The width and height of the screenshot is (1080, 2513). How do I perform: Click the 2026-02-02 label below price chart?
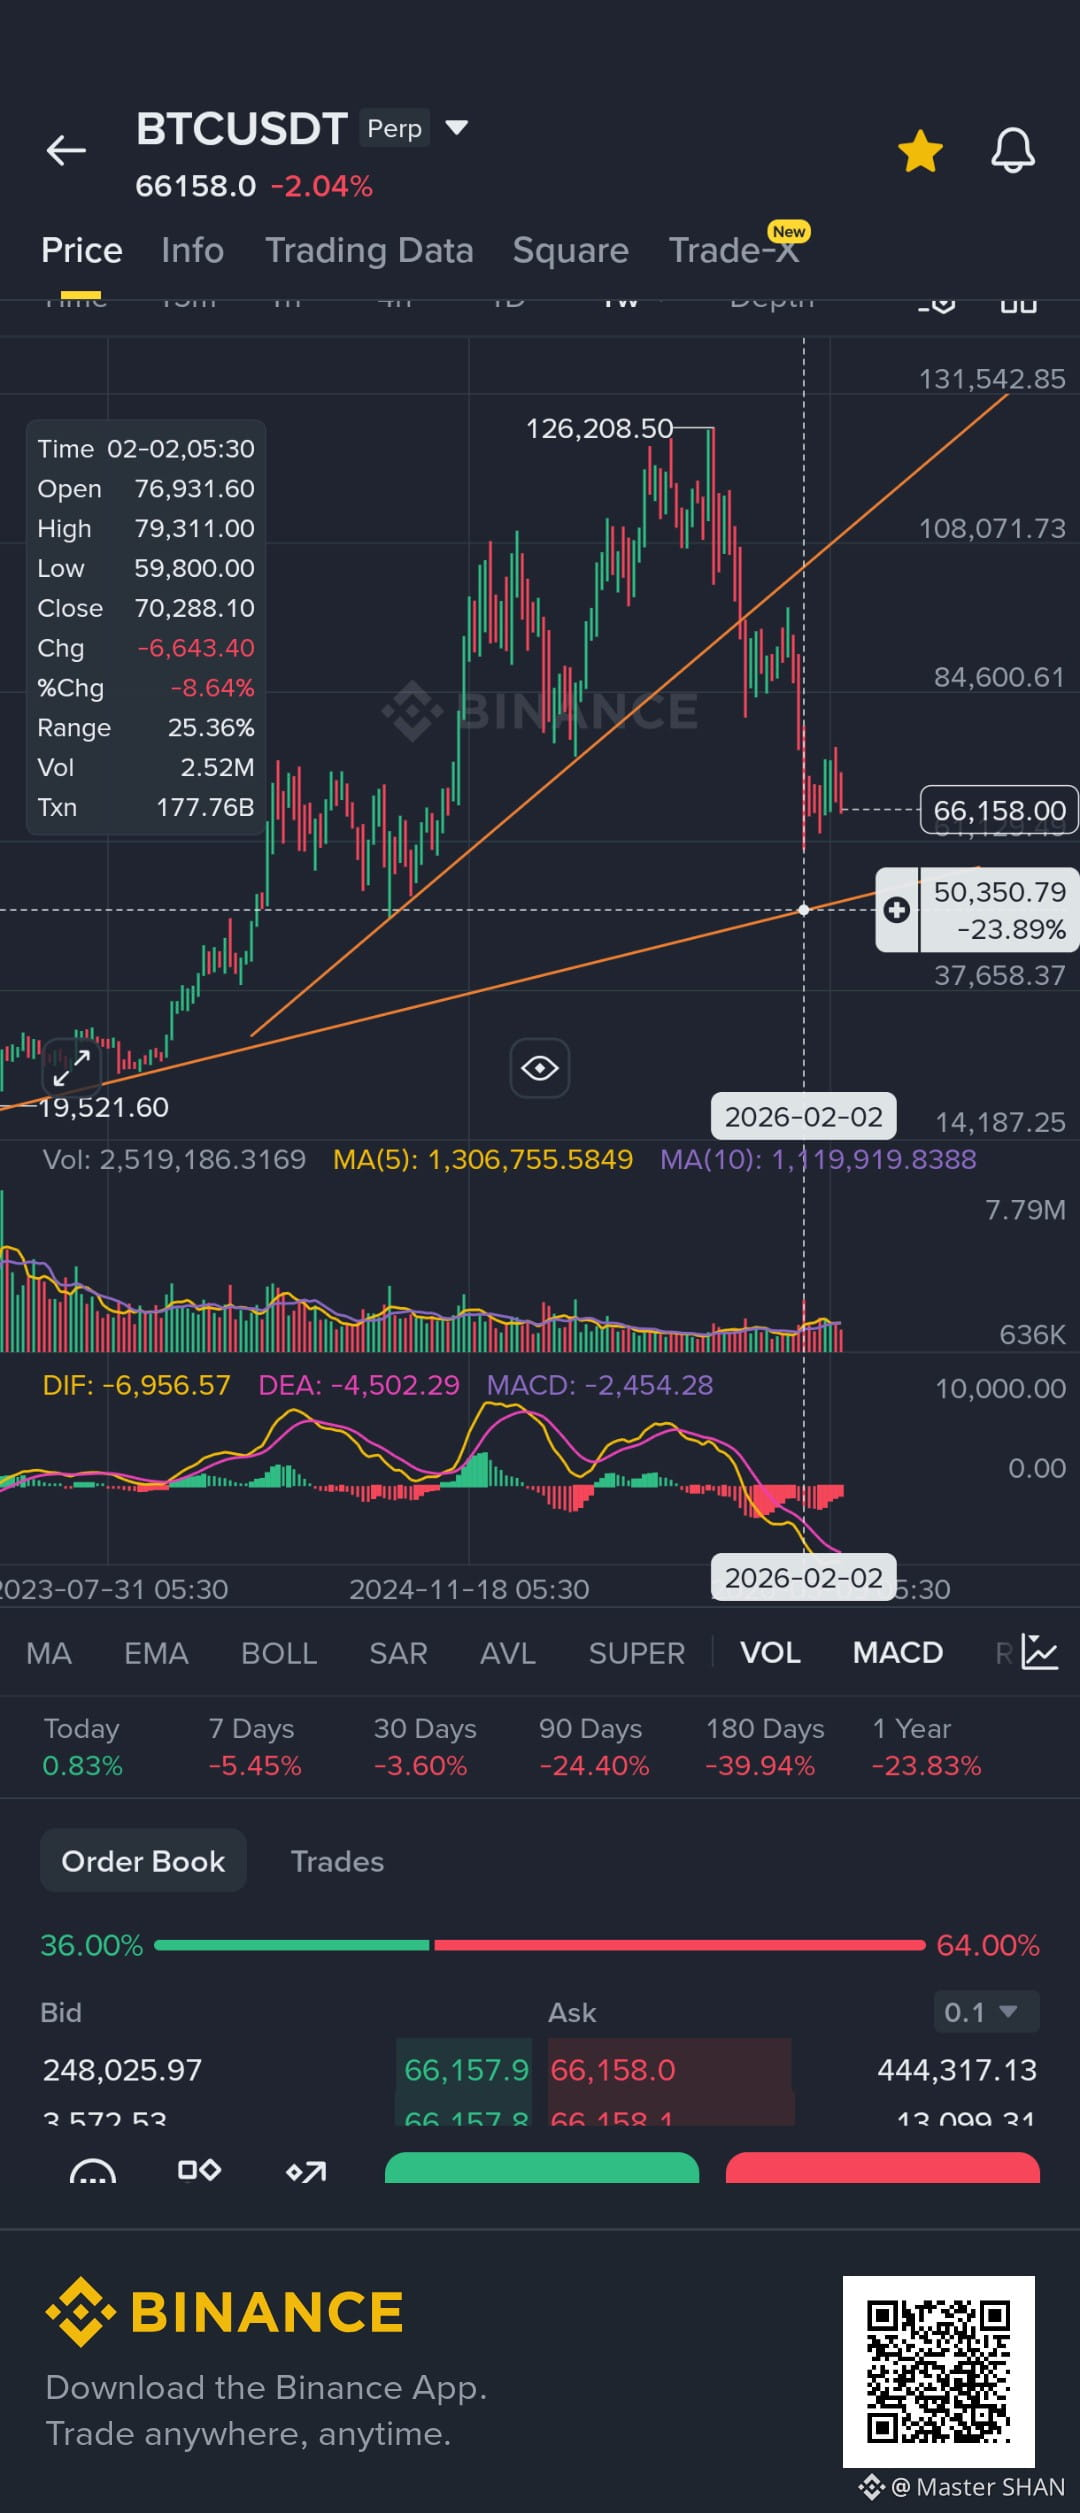coord(804,1116)
